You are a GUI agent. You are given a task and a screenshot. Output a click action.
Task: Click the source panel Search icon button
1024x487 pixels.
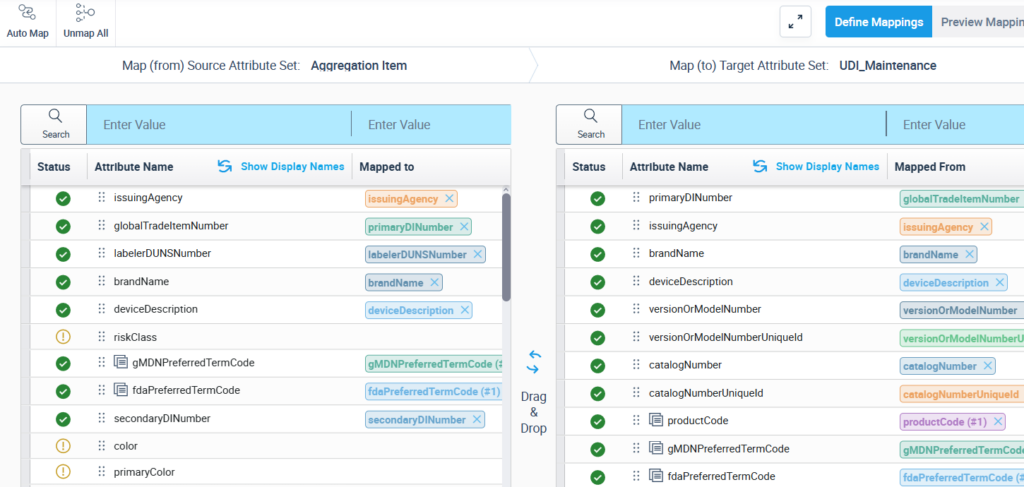(56, 124)
